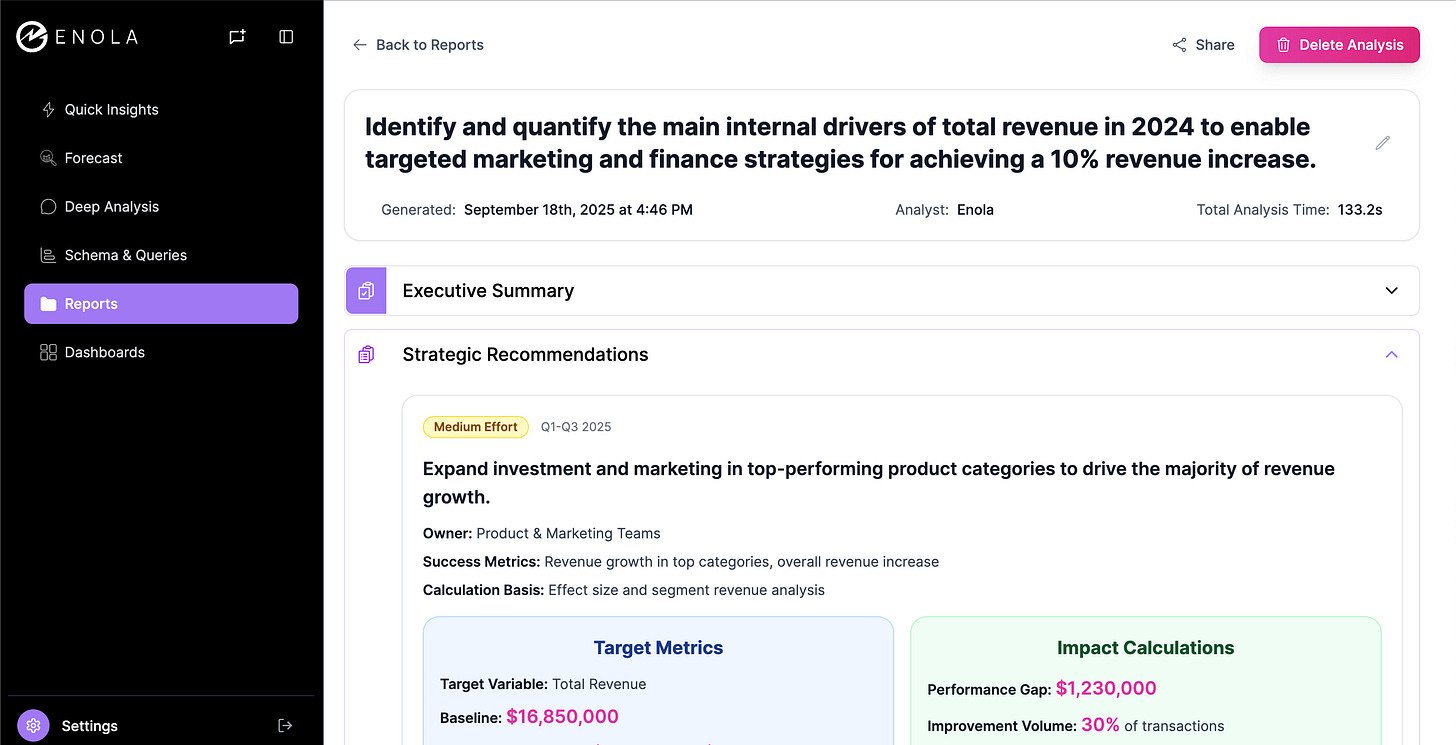Image resolution: width=1456 pixels, height=745 pixels.
Task: Open the Deep Analysis page
Action: 111,207
